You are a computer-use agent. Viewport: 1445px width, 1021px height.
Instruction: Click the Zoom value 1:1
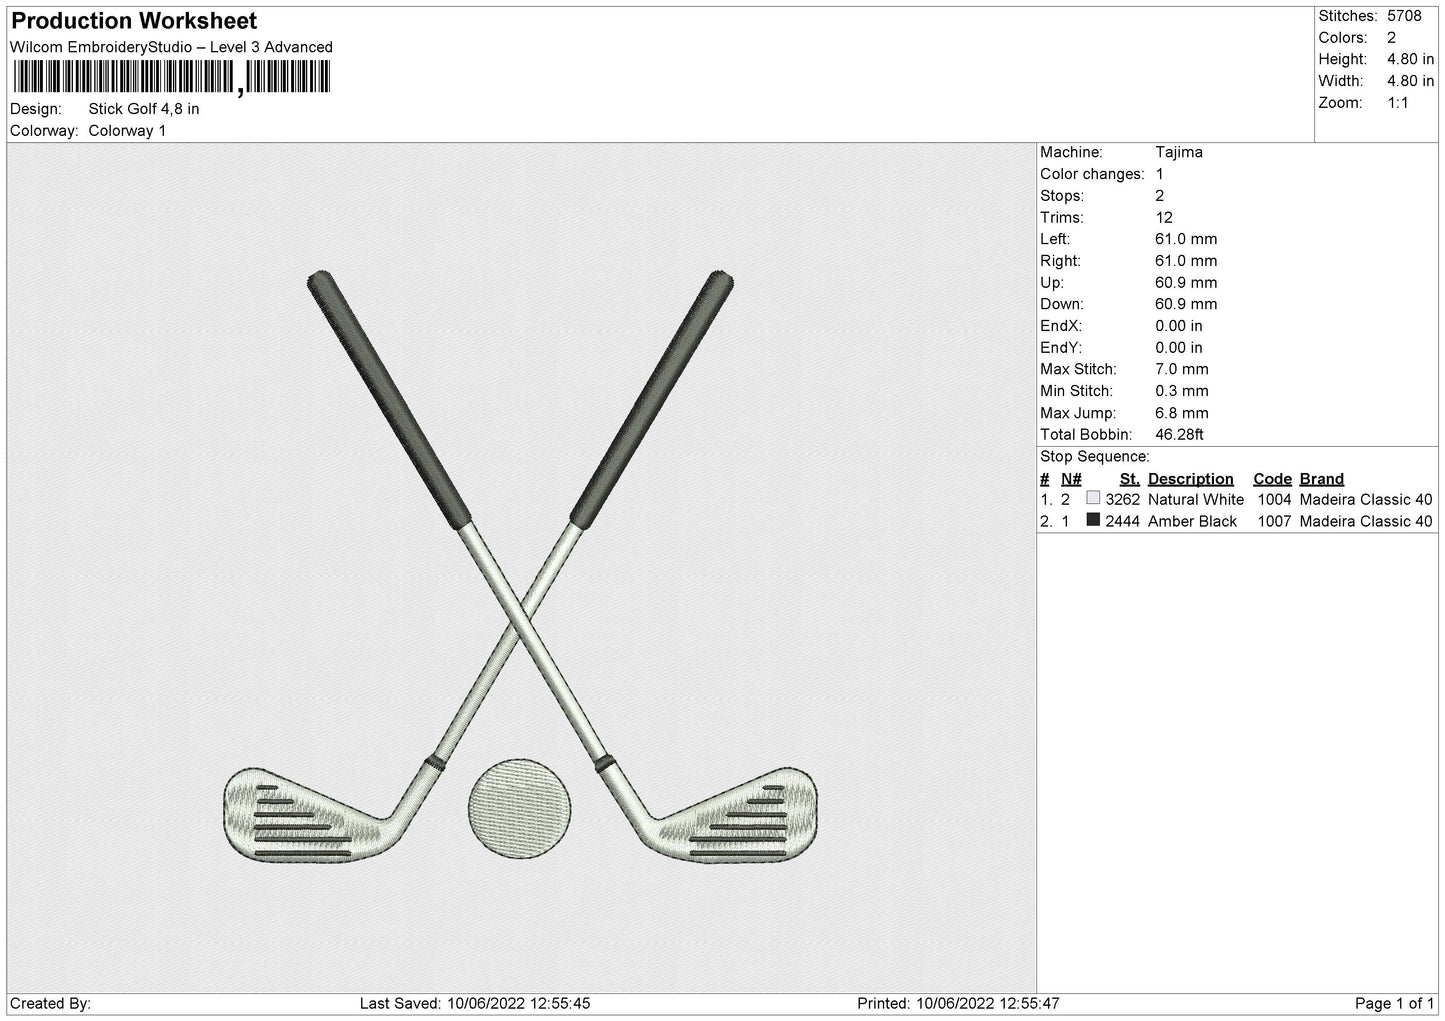click(1398, 103)
